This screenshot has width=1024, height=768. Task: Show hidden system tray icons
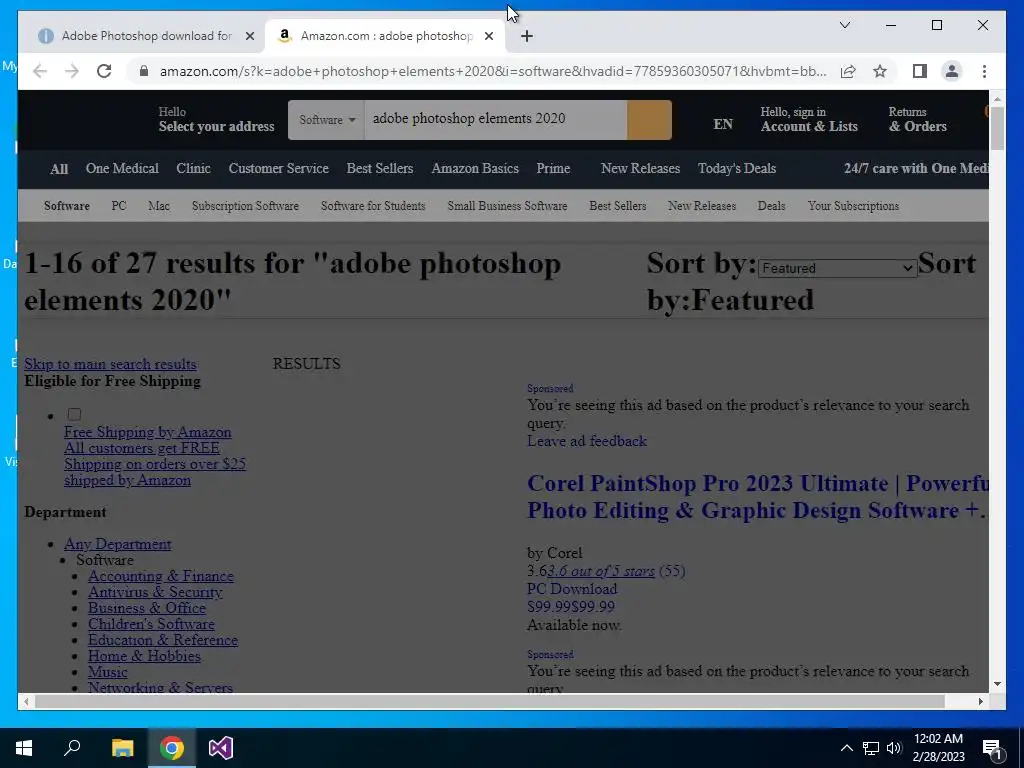(846, 748)
